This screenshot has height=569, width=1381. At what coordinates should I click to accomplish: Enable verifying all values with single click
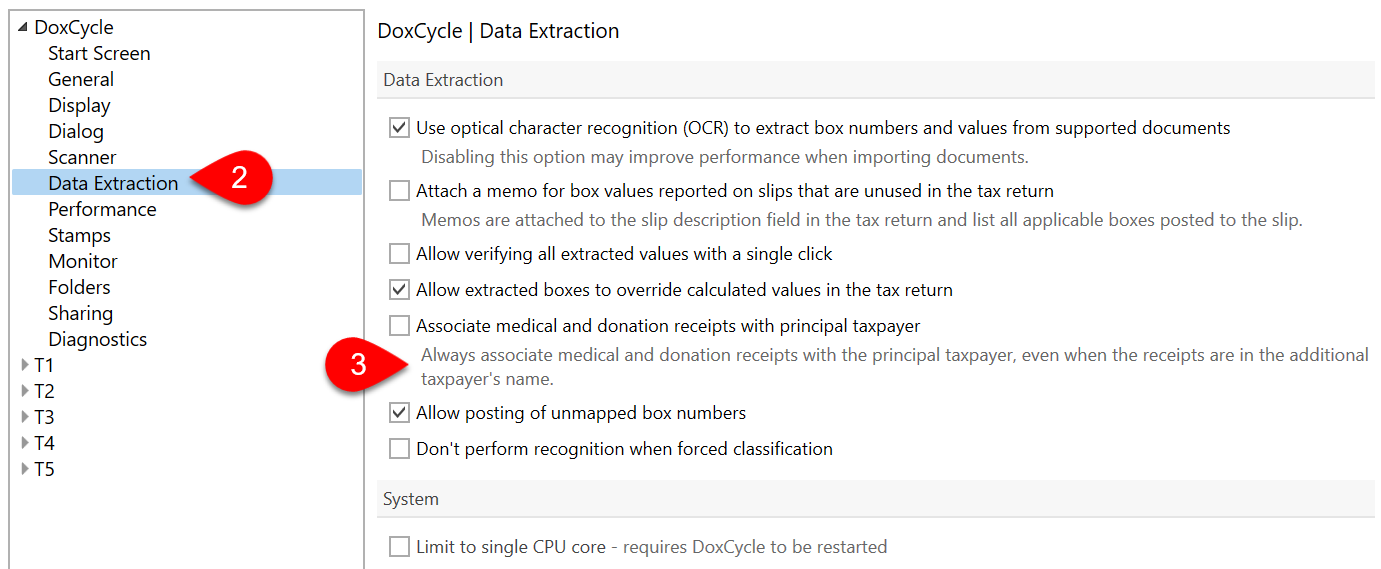[399, 254]
